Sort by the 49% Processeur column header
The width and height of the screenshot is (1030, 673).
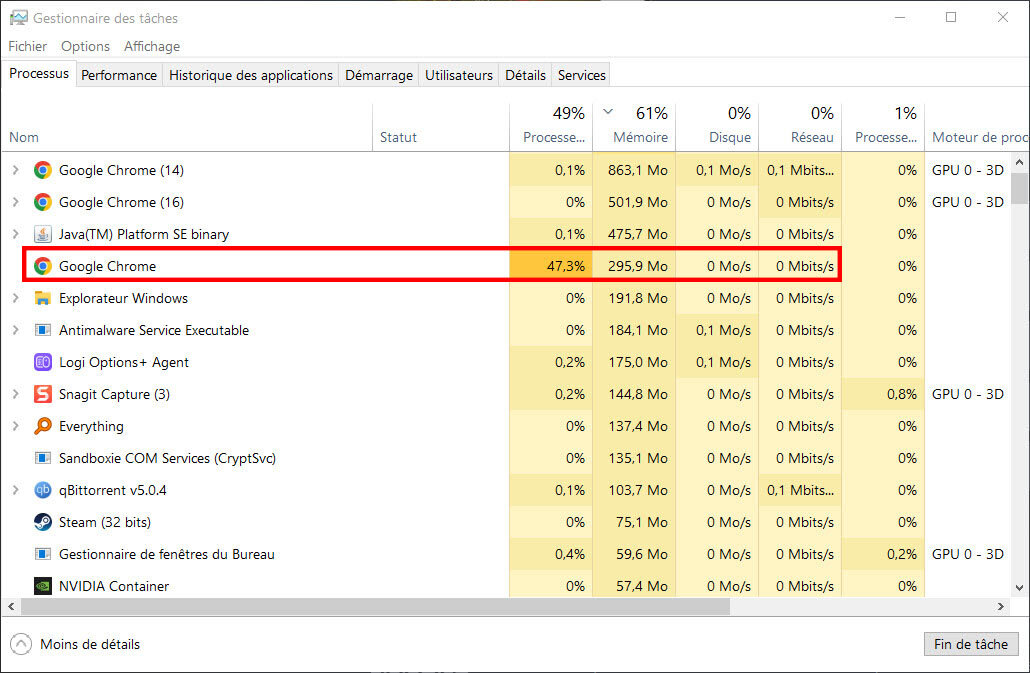coord(551,127)
